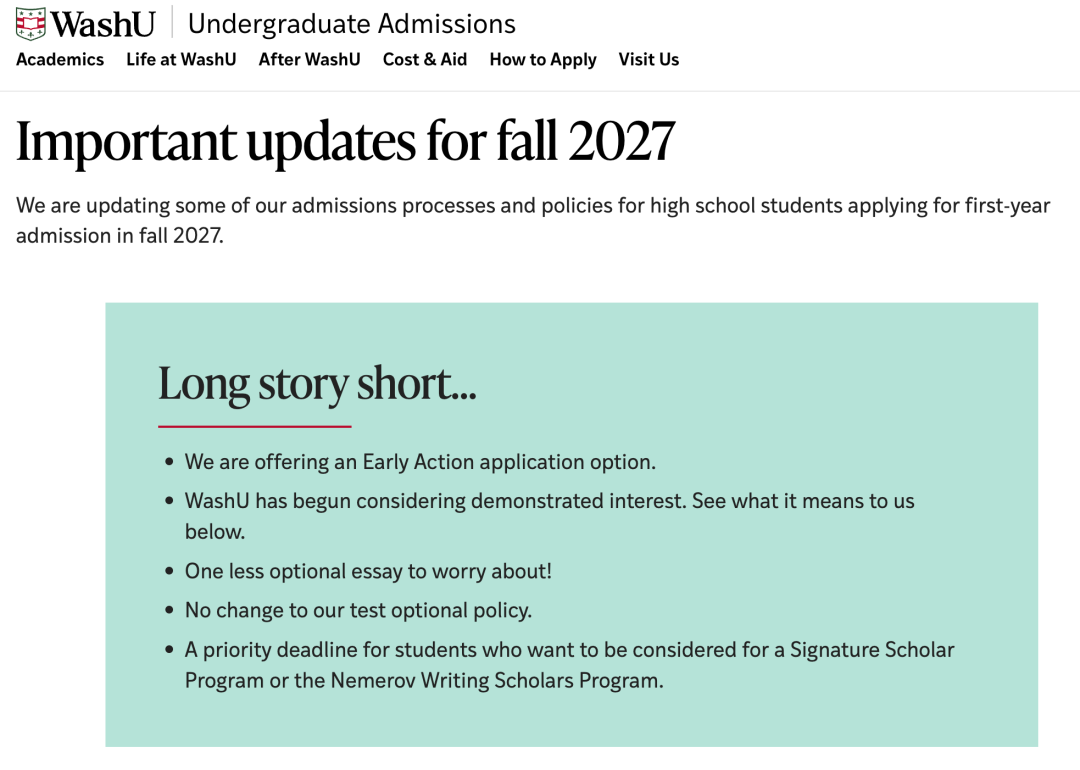Viewport: 1080px width, 770px height.
Task: Open the Academics menu
Action: (x=60, y=59)
